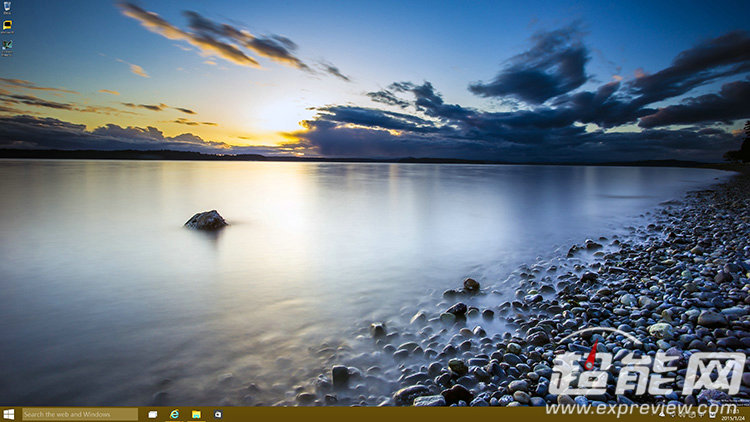750x422 pixels.
Task: Open Task View from the taskbar
Action: coord(153,414)
